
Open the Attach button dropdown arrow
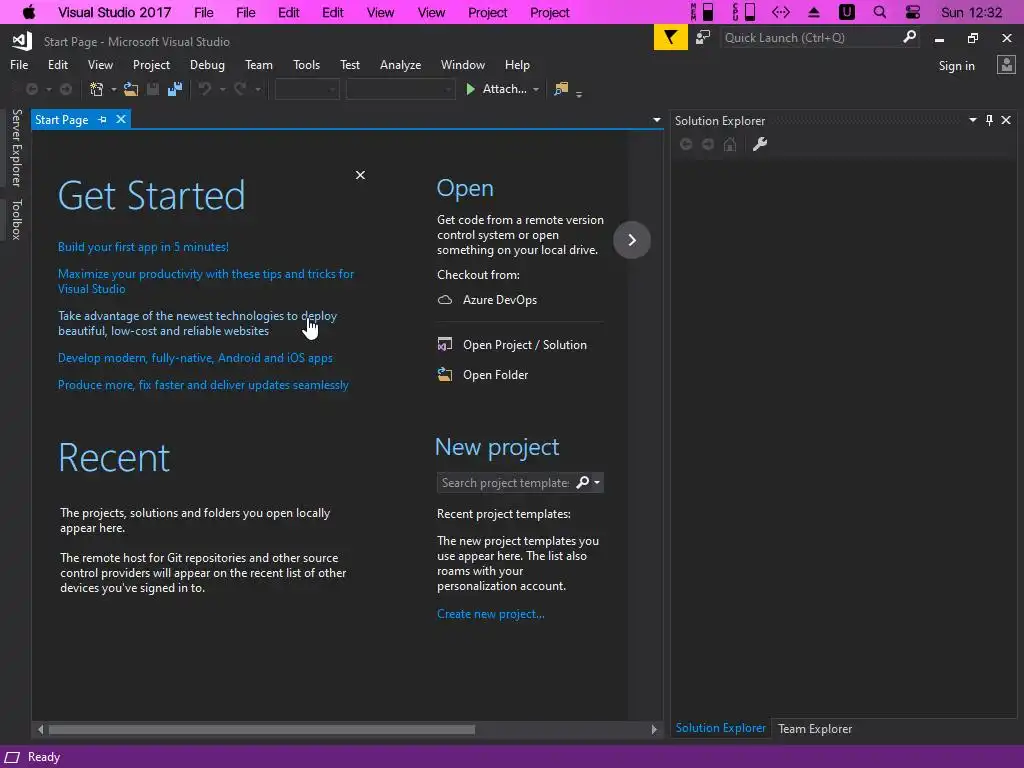pyautogui.click(x=536, y=89)
